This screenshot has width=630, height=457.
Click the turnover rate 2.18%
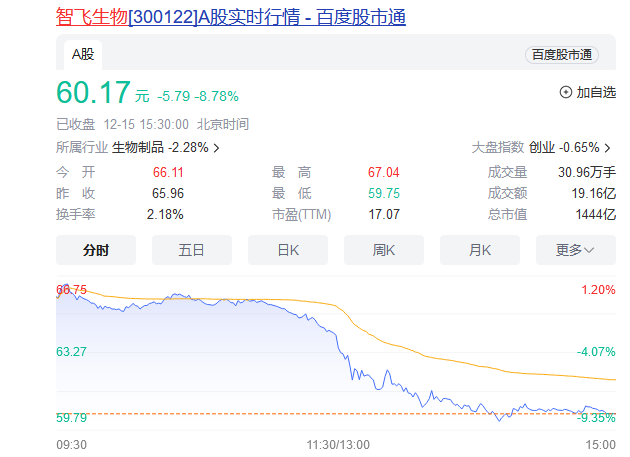coord(165,214)
